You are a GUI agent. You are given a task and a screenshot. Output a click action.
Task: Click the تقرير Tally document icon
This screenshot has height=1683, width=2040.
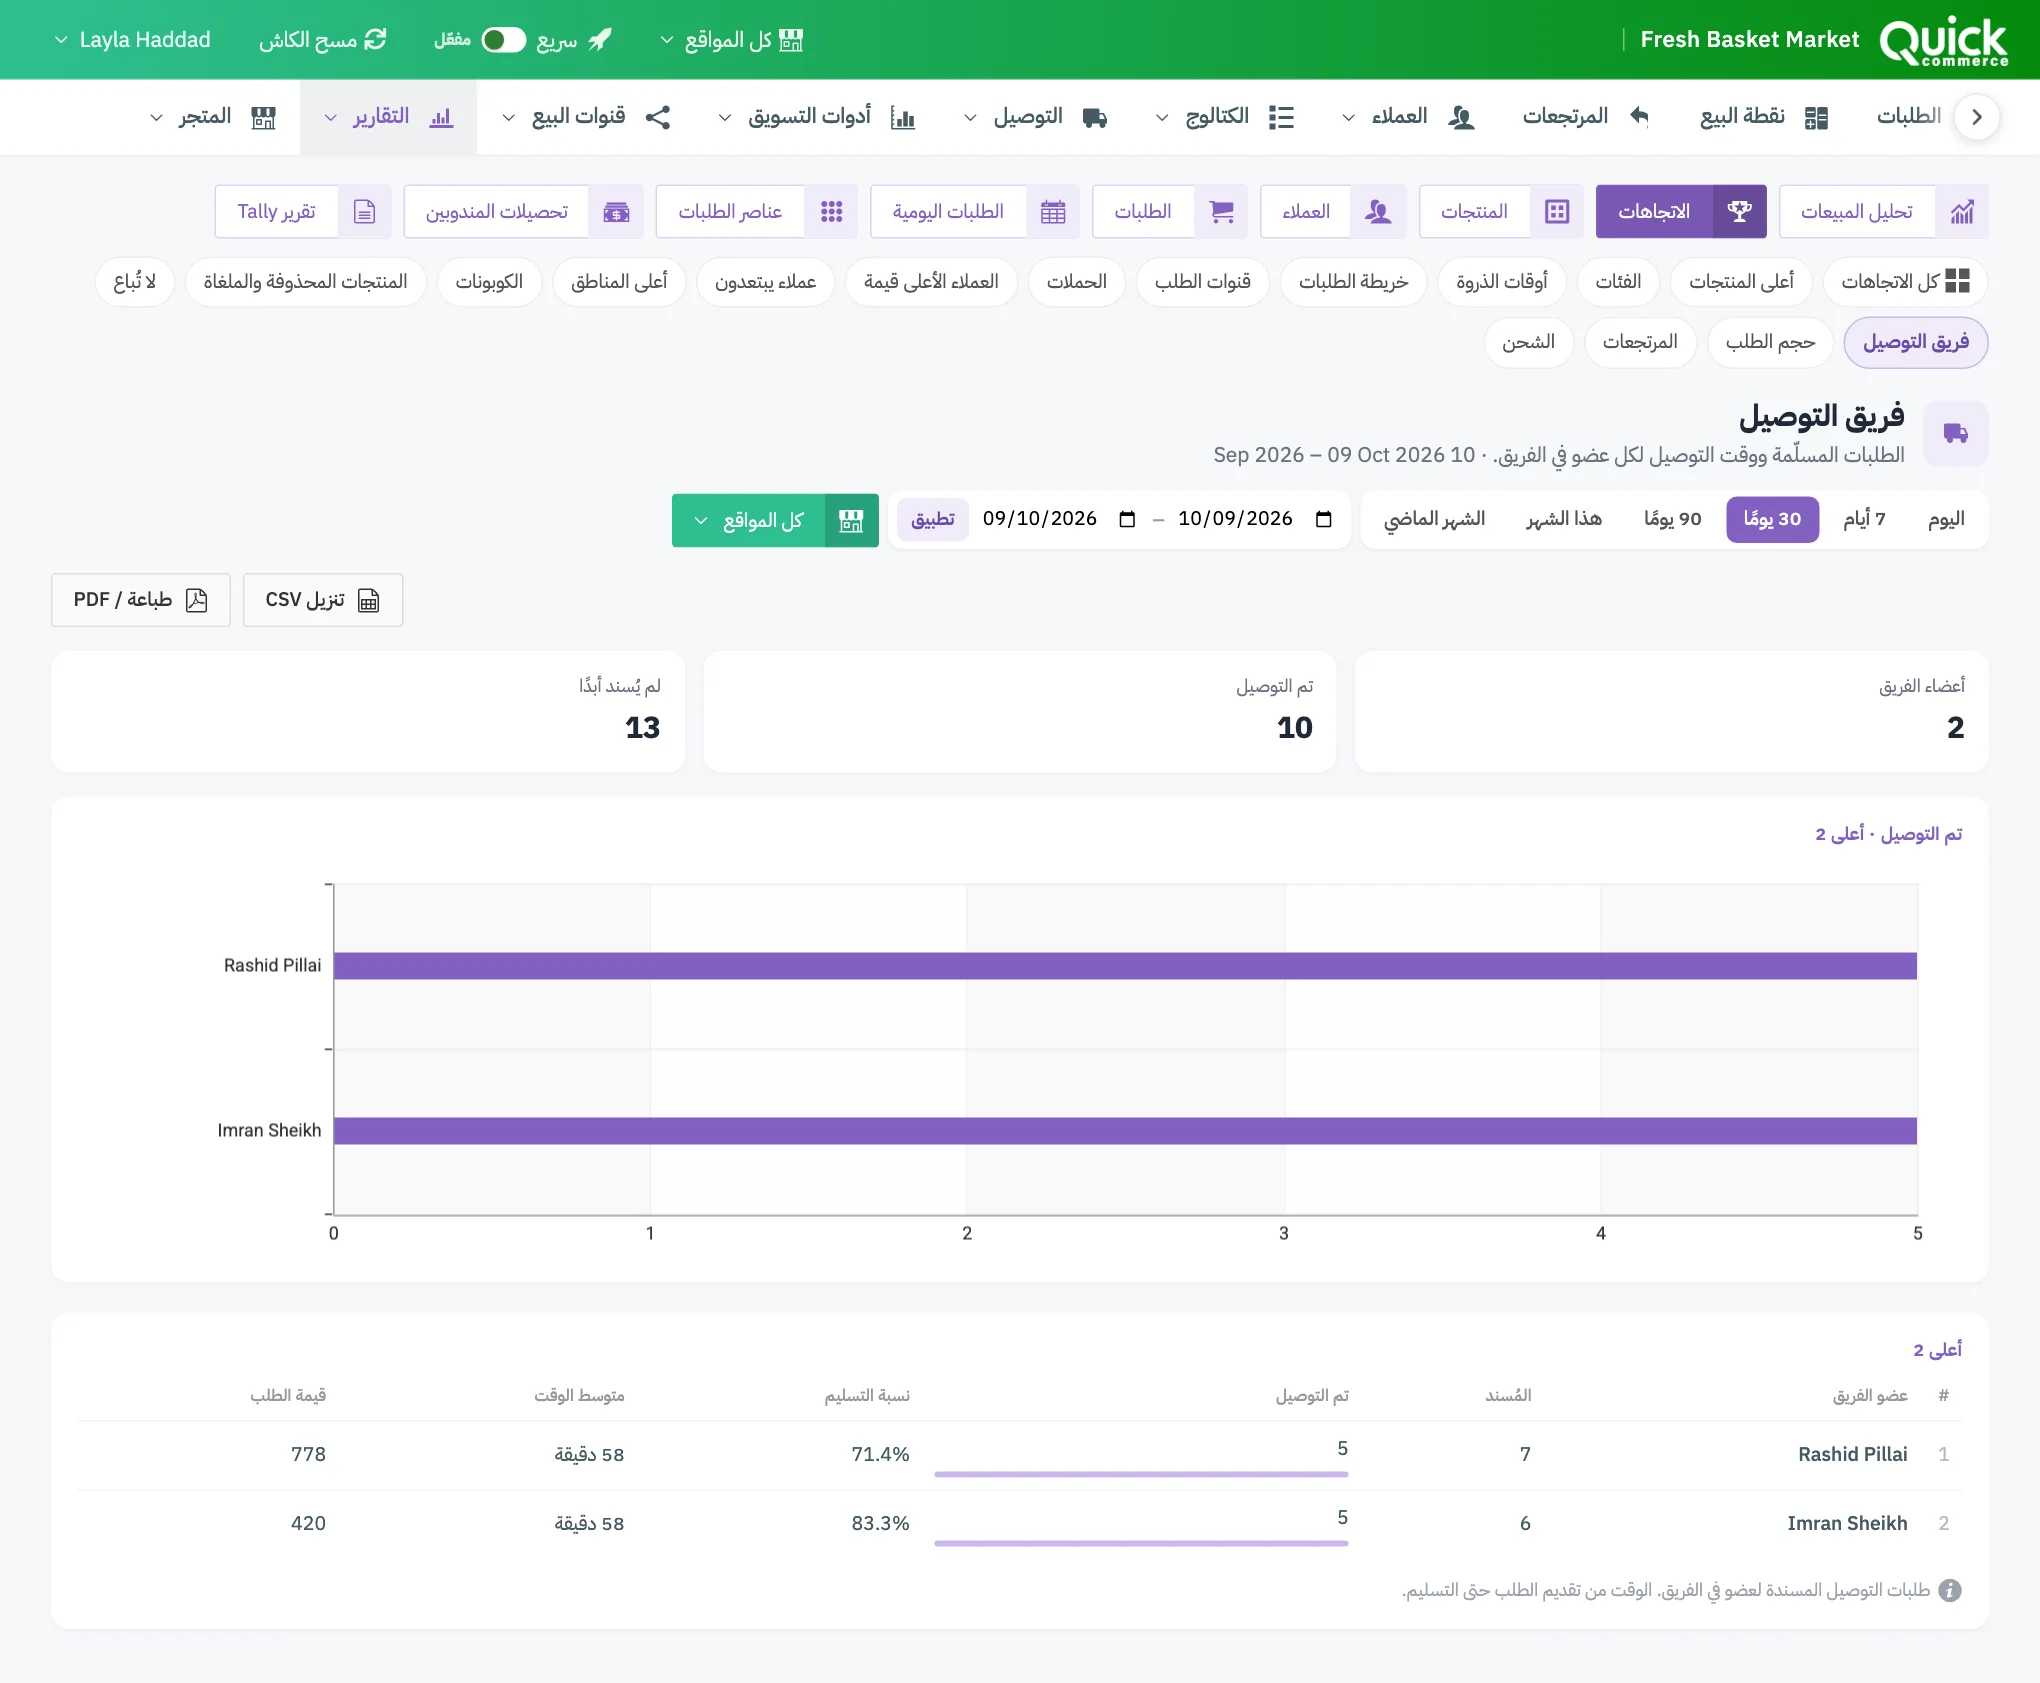click(x=365, y=212)
